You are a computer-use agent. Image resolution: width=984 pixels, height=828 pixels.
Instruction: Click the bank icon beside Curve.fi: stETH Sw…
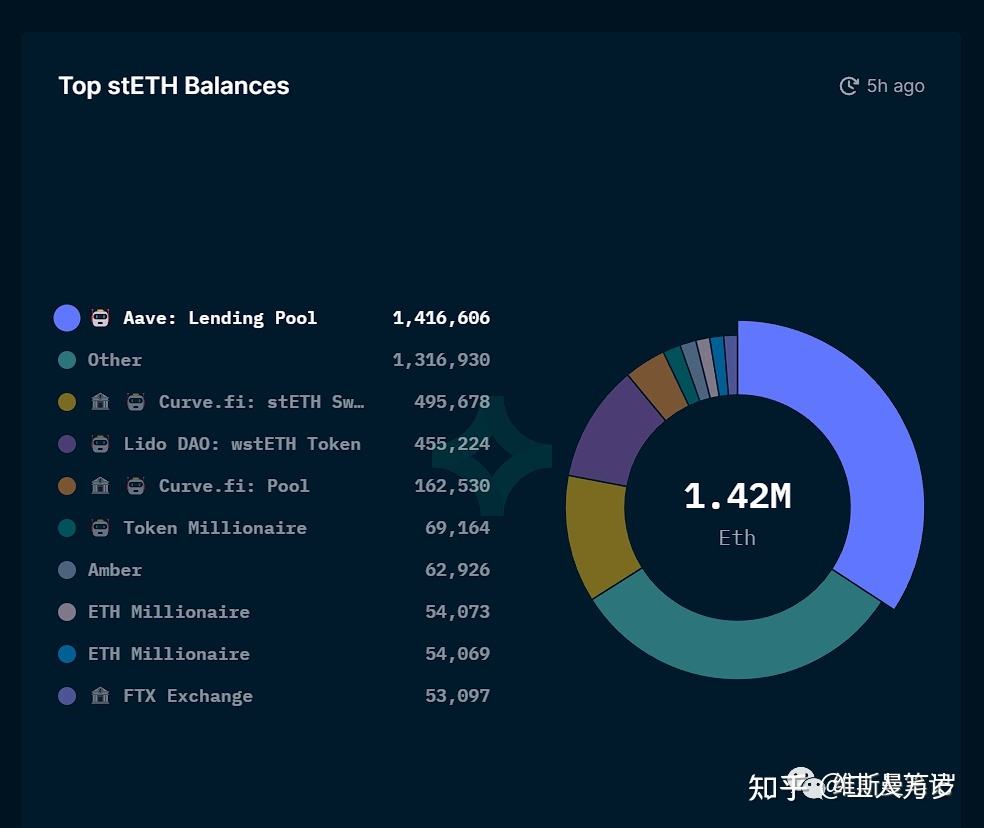coord(100,402)
